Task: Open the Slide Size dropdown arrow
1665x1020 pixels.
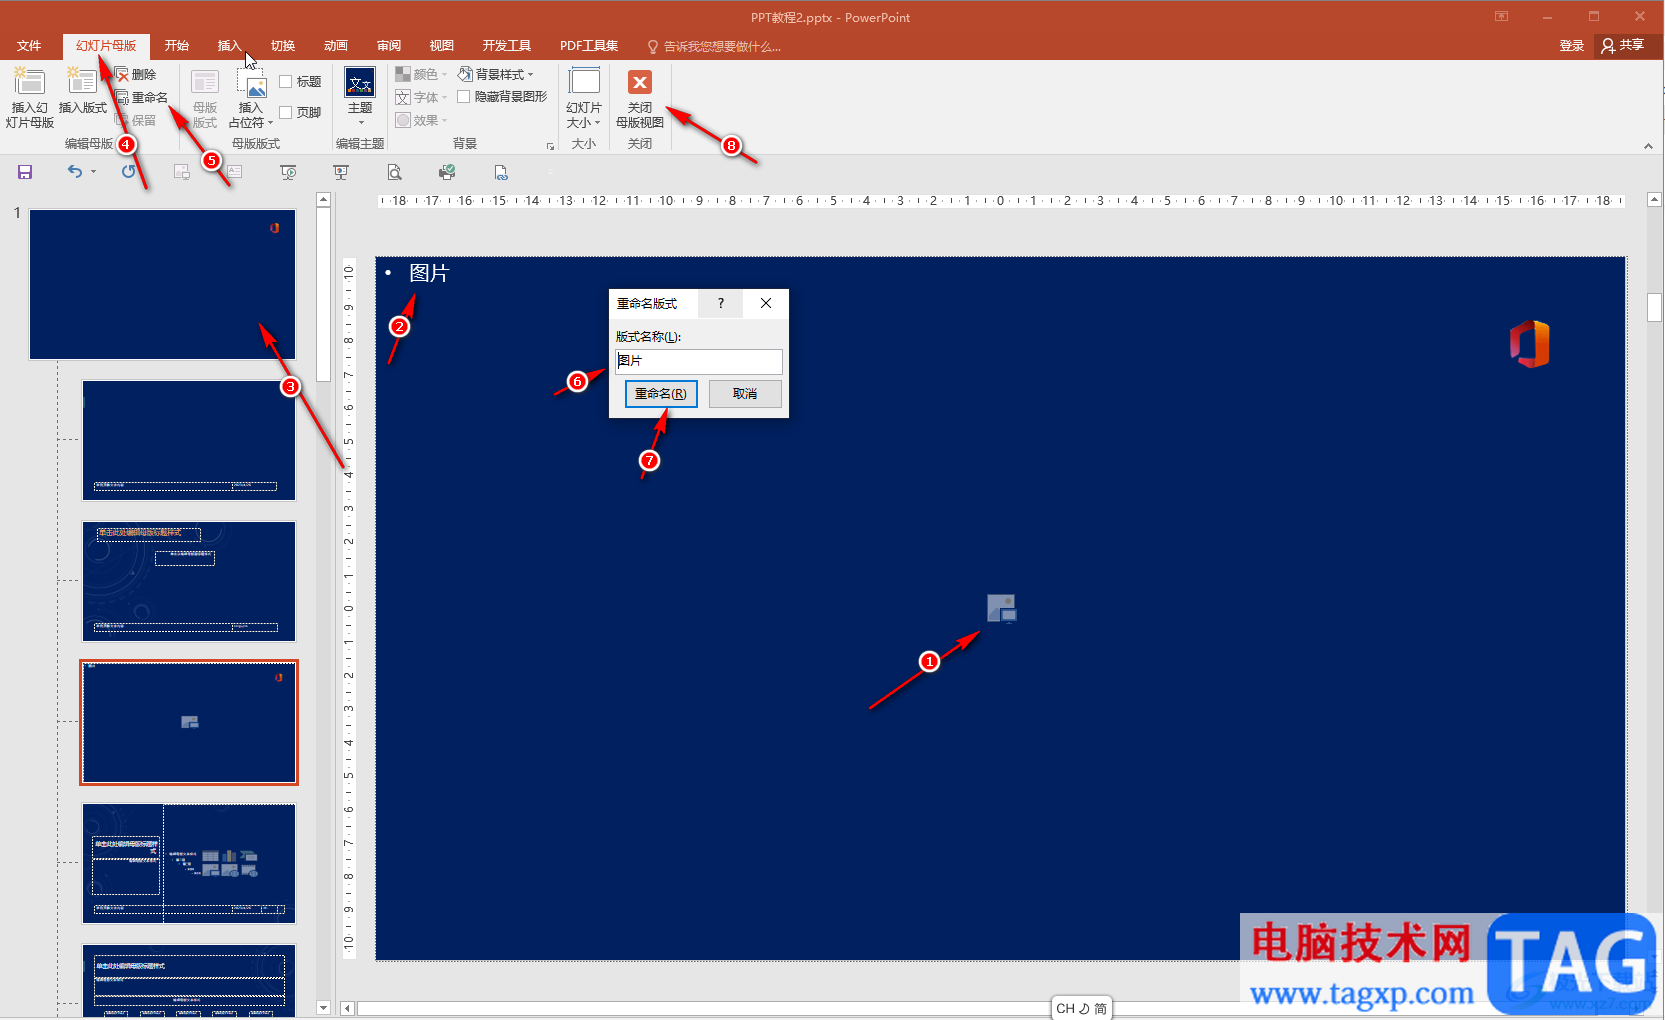Action: coord(598,123)
